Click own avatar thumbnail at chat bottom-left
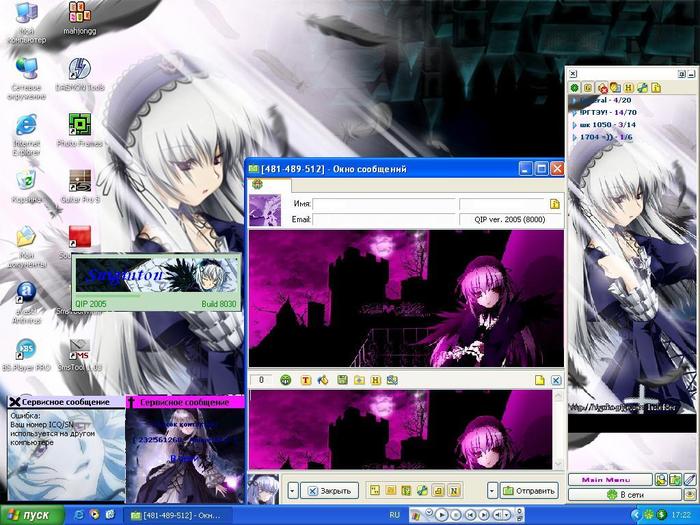The height and width of the screenshot is (525, 700). tap(264, 489)
